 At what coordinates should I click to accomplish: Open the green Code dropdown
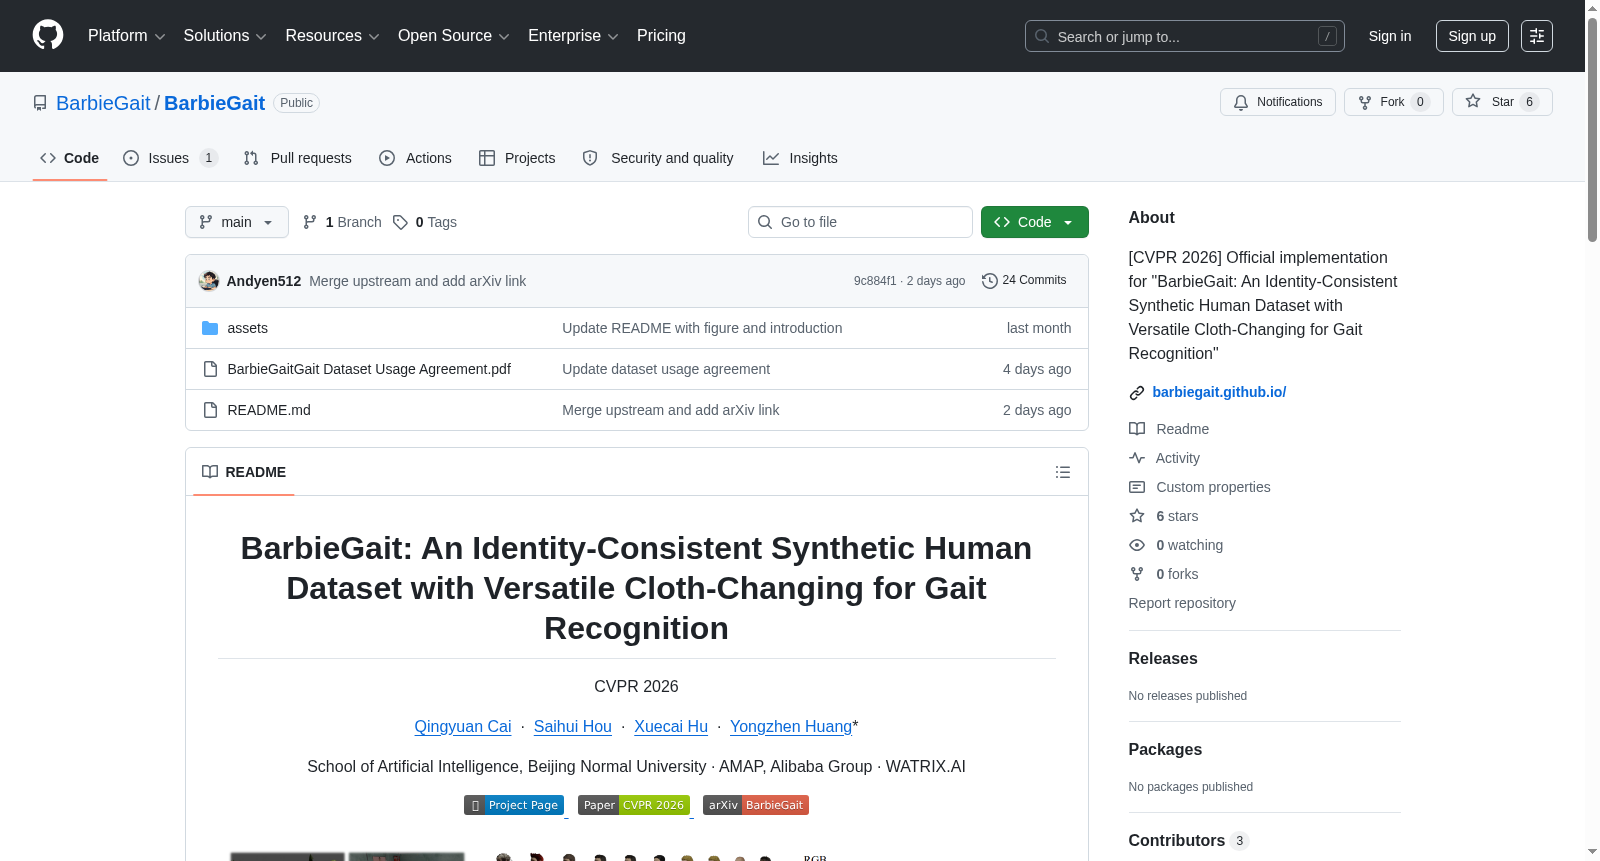(x=1035, y=222)
